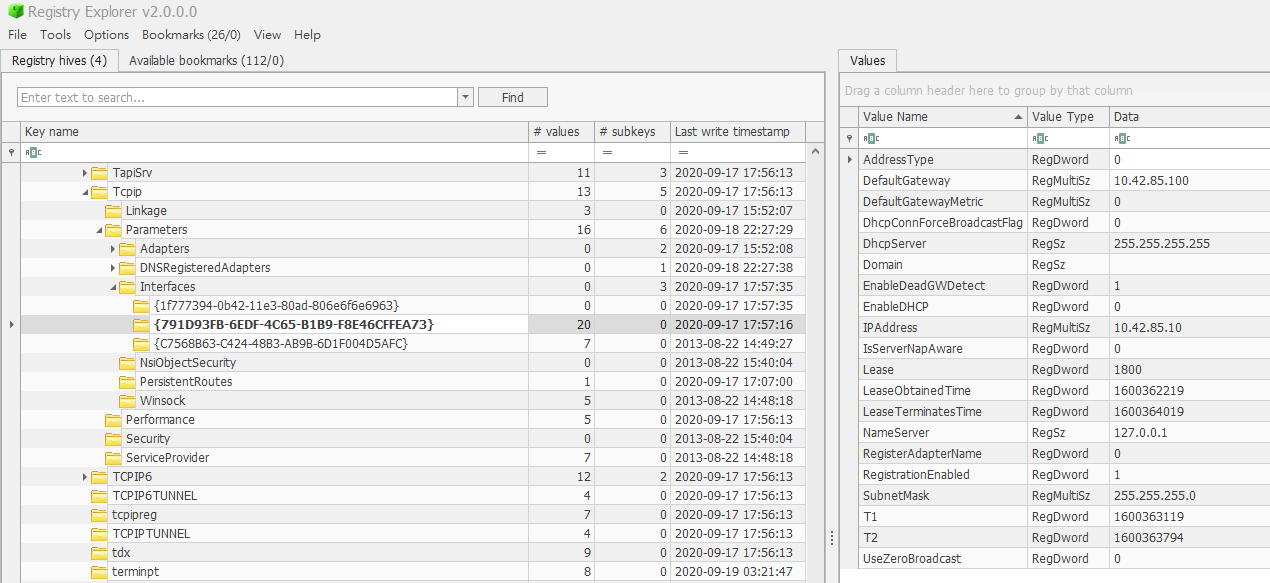The image size is (1270, 583).
Task: Open the Tools menu
Action: (x=55, y=34)
